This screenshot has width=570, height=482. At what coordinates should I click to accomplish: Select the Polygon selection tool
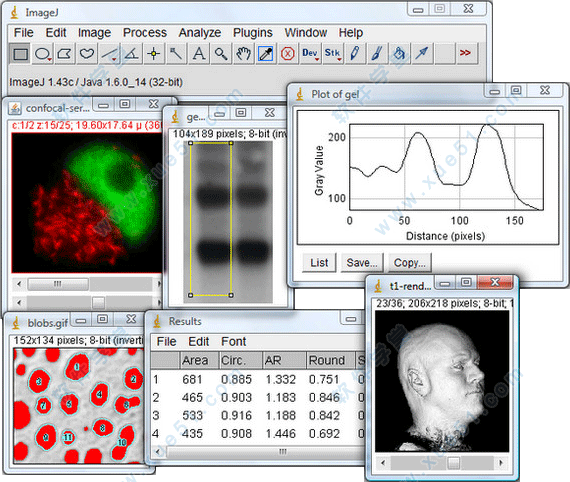point(65,54)
